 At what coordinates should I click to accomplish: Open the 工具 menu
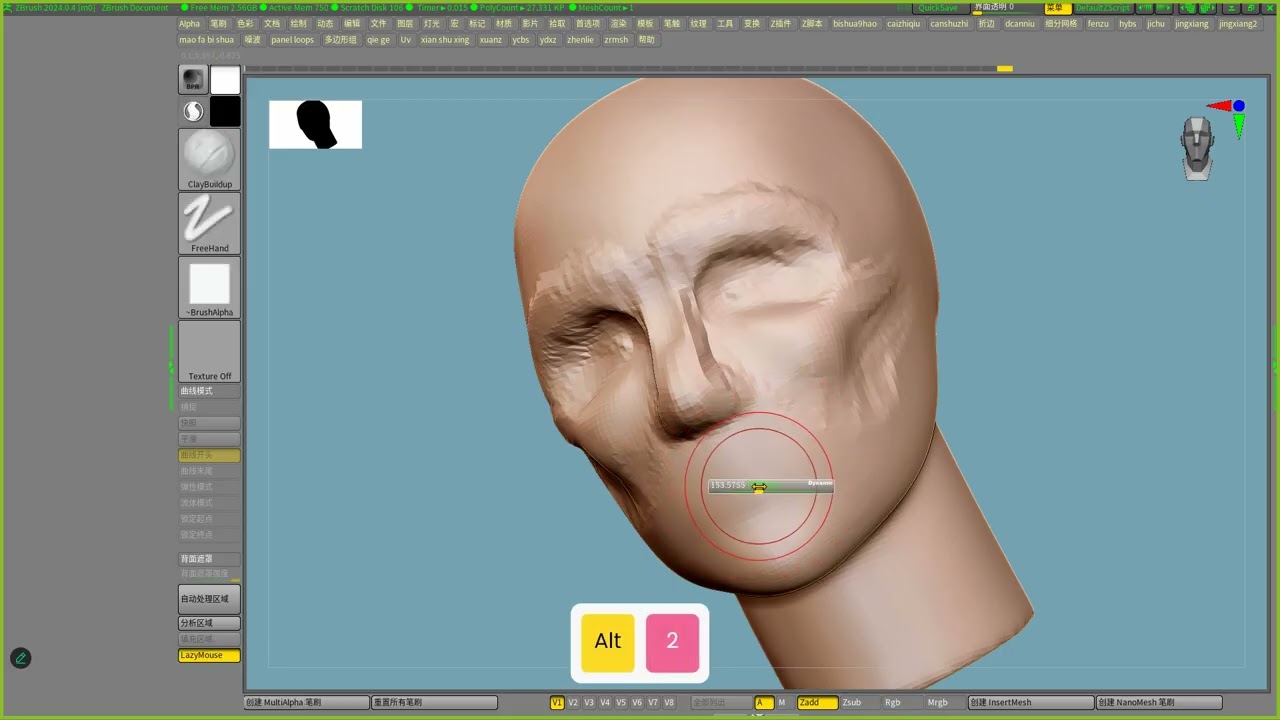point(725,24)
